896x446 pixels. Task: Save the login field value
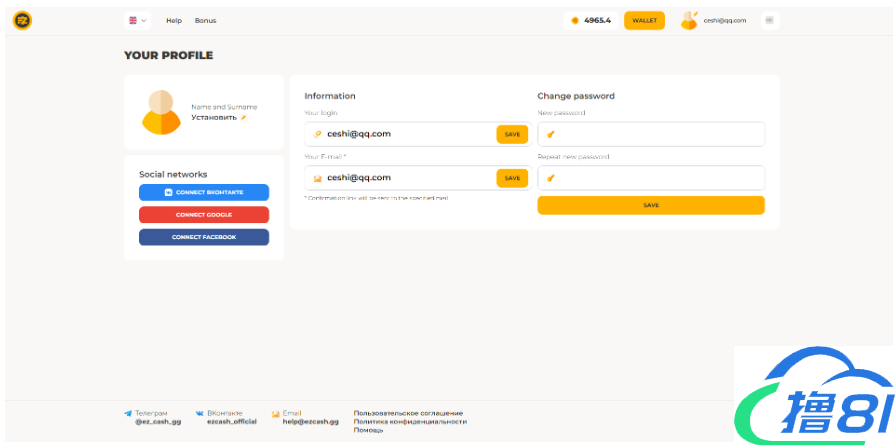(512, 134)
